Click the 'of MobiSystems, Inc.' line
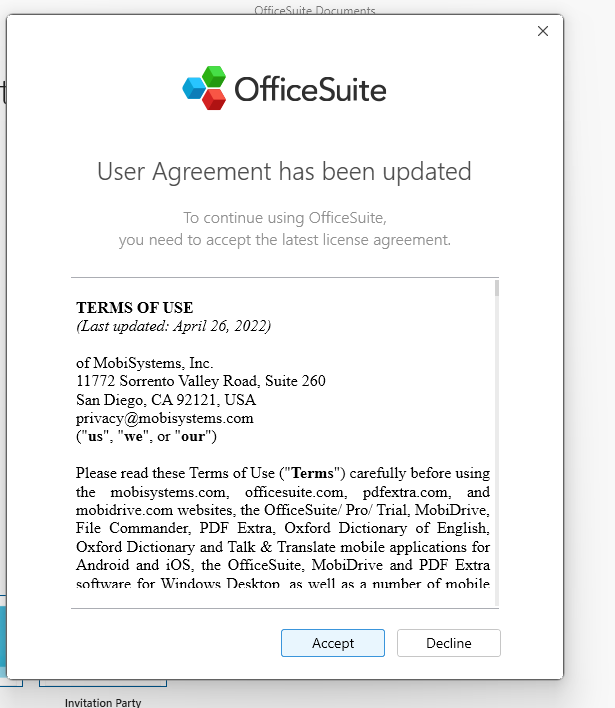The image size is (615, 708). (145, 363)
